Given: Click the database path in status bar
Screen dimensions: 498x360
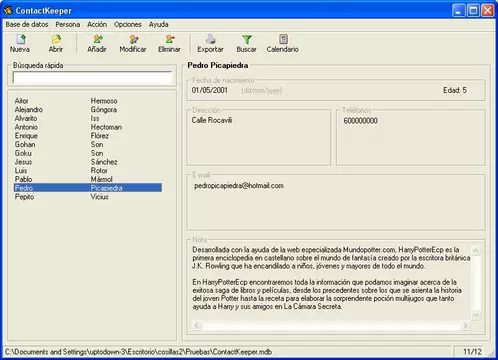Looking at the screenshot, I should point(138,352).
